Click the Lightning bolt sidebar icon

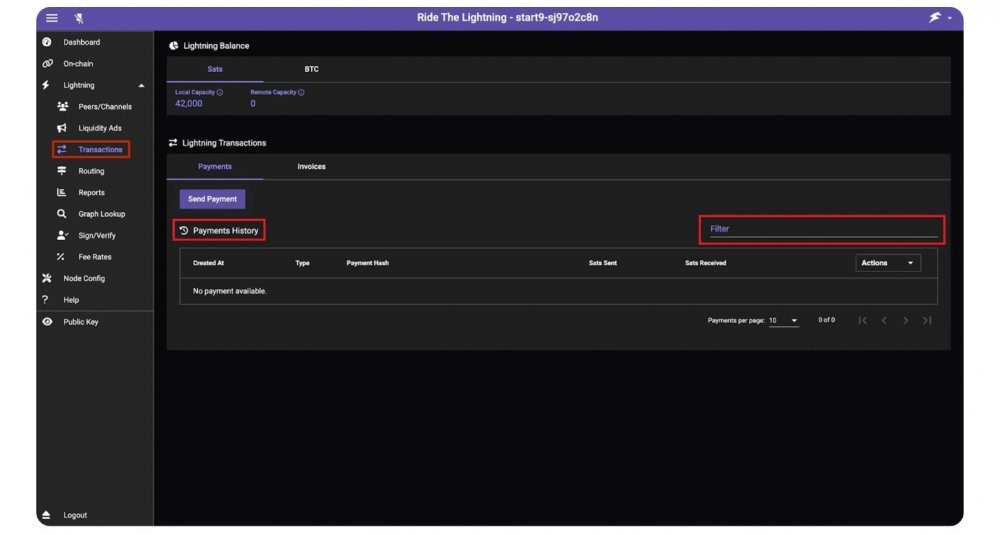point(46,85)
